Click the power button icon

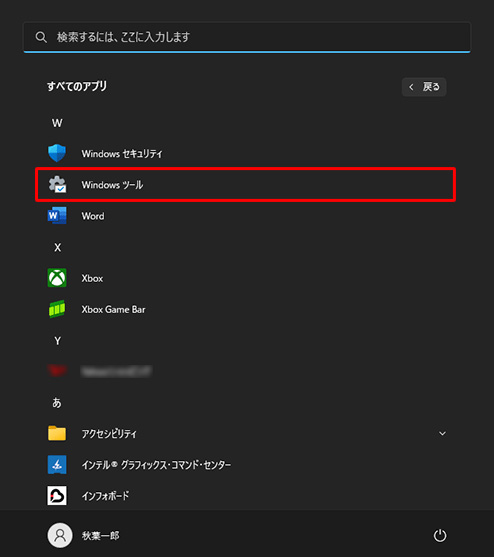point(440,535)
